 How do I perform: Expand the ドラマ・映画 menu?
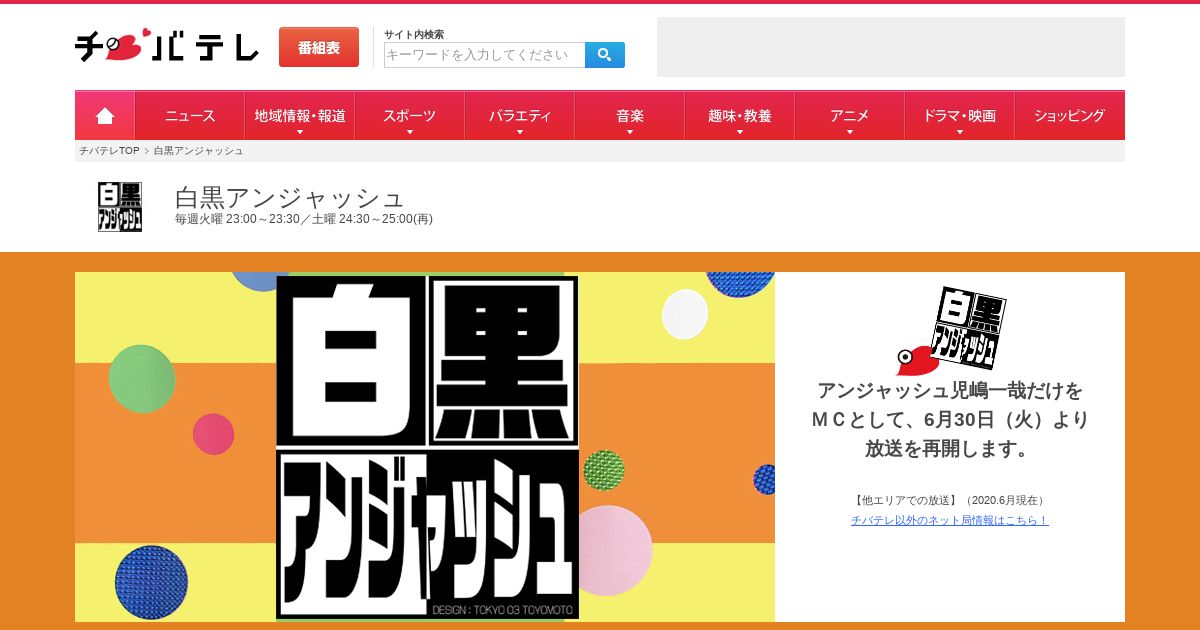[x=960, y=116]
